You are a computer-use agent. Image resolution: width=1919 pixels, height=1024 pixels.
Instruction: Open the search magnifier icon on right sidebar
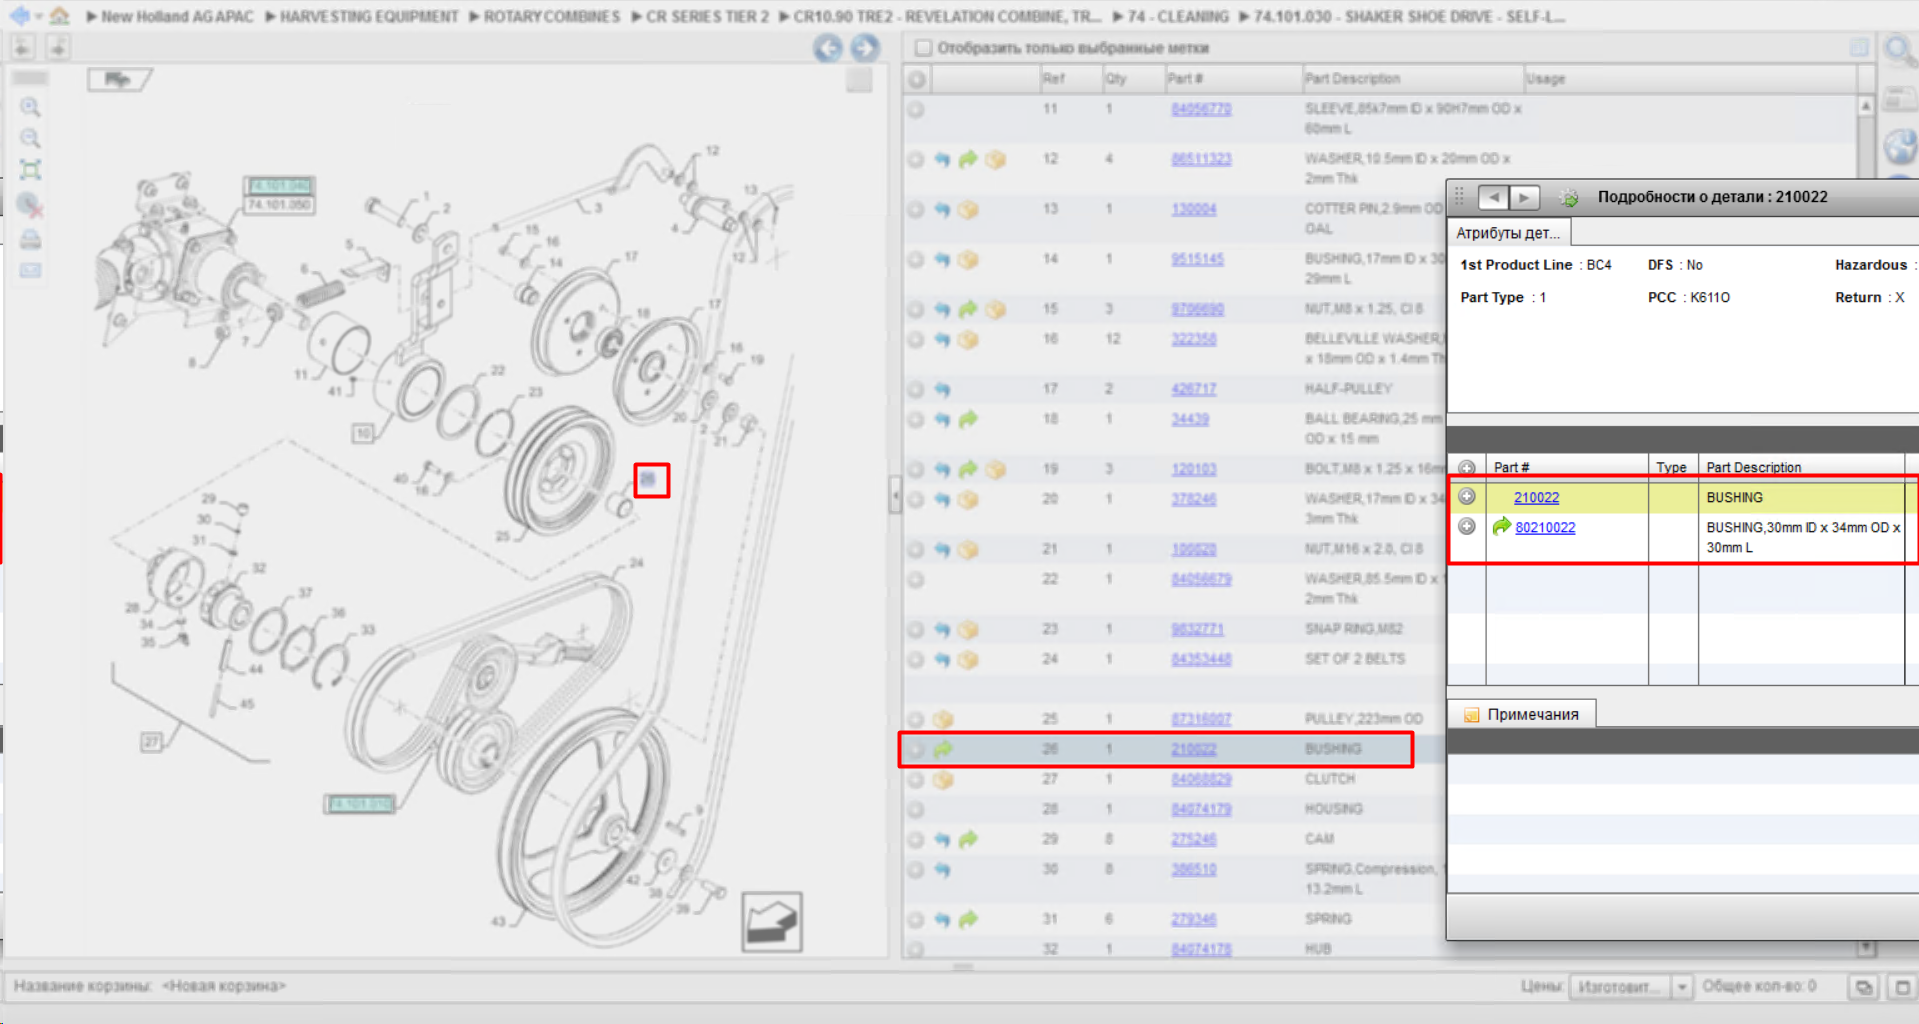(1899, 50)
